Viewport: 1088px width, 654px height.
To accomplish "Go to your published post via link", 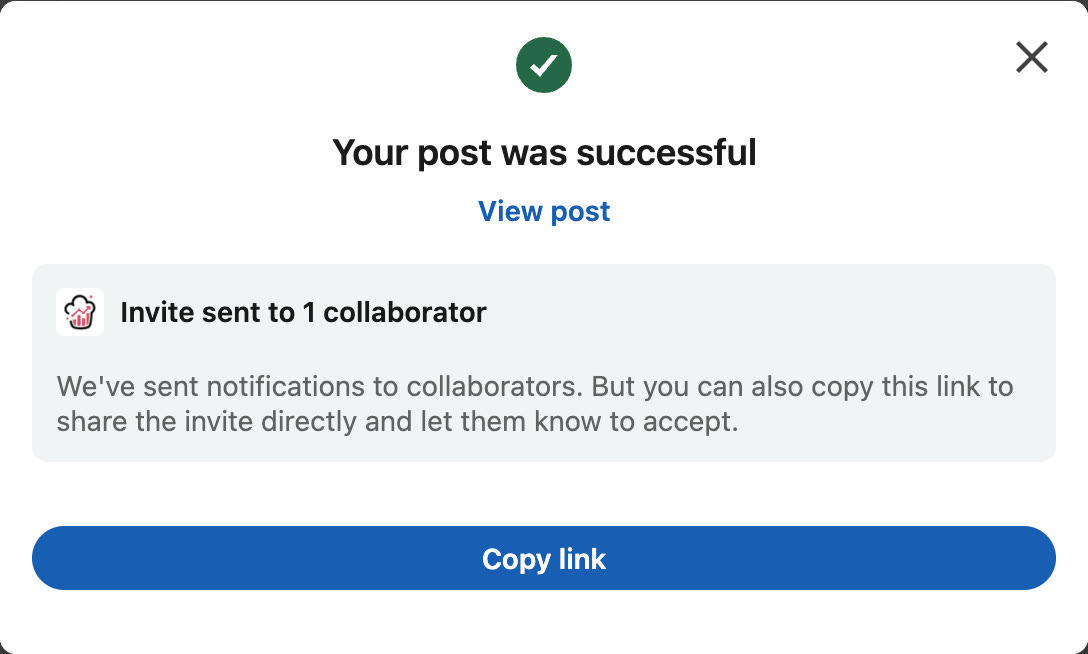I will (544, 212).
